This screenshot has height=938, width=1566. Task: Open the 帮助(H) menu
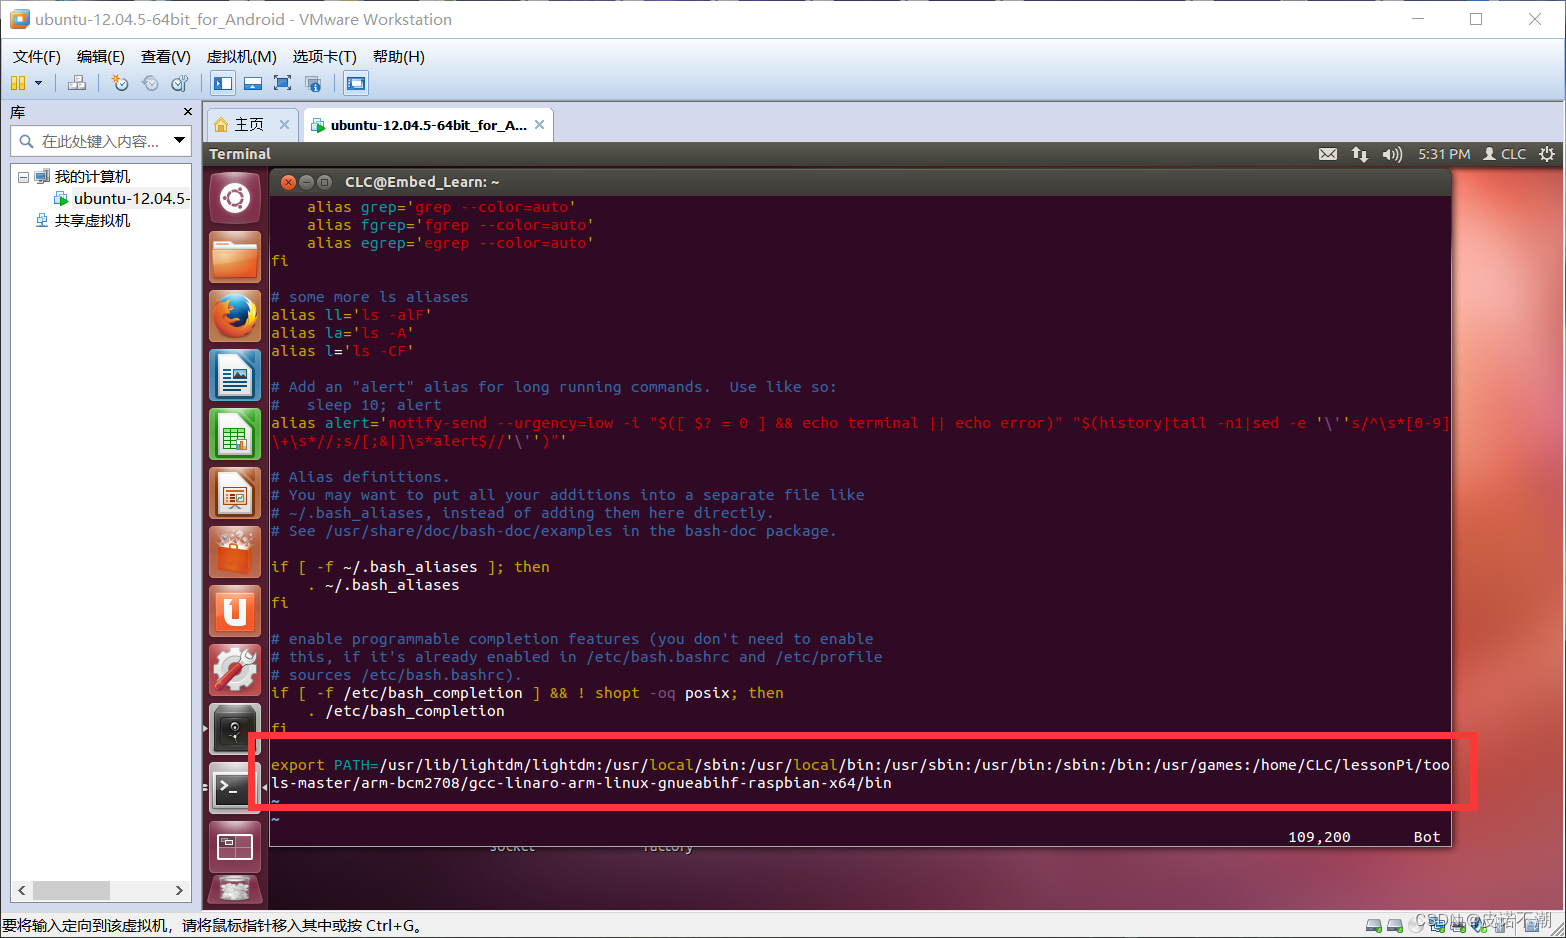(x=399, y=57)
